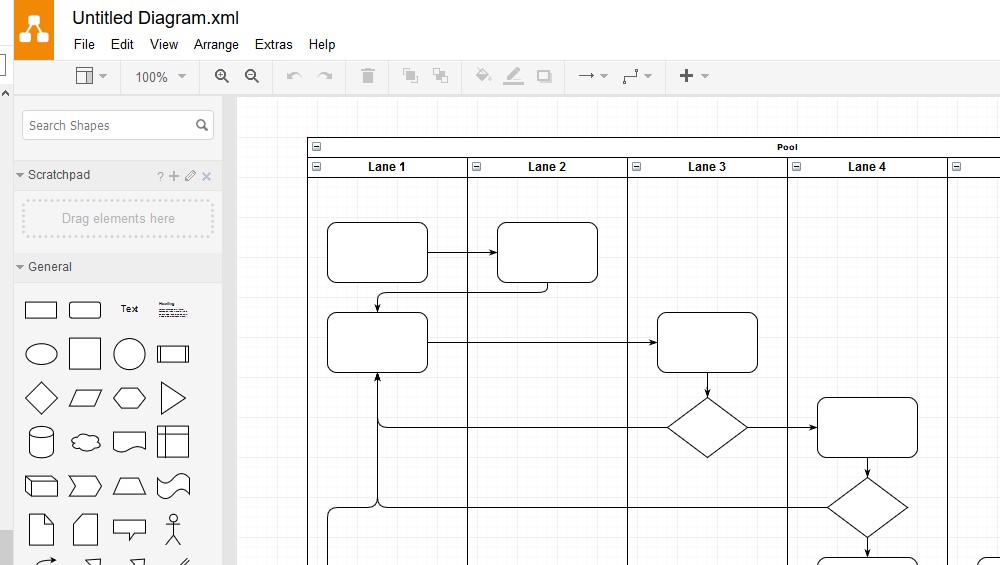Select the process shape with side bars
This screenshot has width=1000, height=565.
coord(173,354)
